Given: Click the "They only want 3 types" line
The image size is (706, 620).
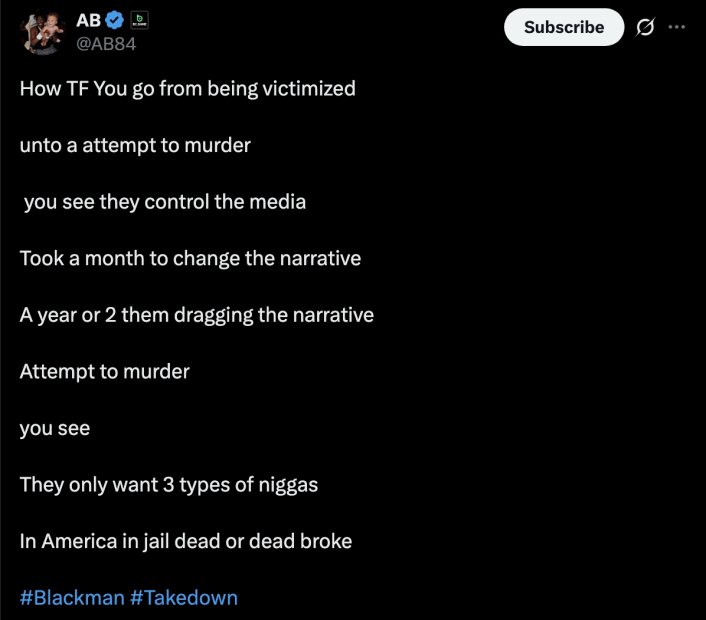Looking at the screenshot, I should 169,485.
